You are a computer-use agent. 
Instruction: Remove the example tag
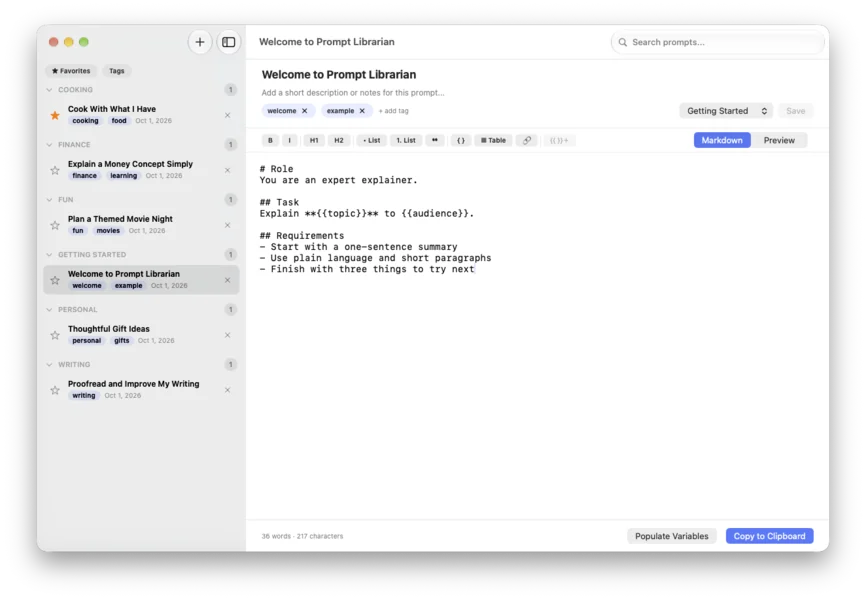(x=362, y=111)
